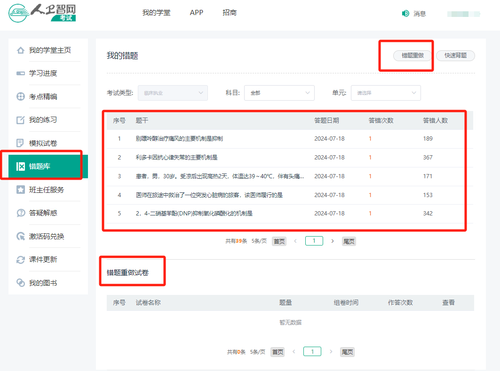
Task: Go to next page arrow of 错题 list
Action: 332,241
